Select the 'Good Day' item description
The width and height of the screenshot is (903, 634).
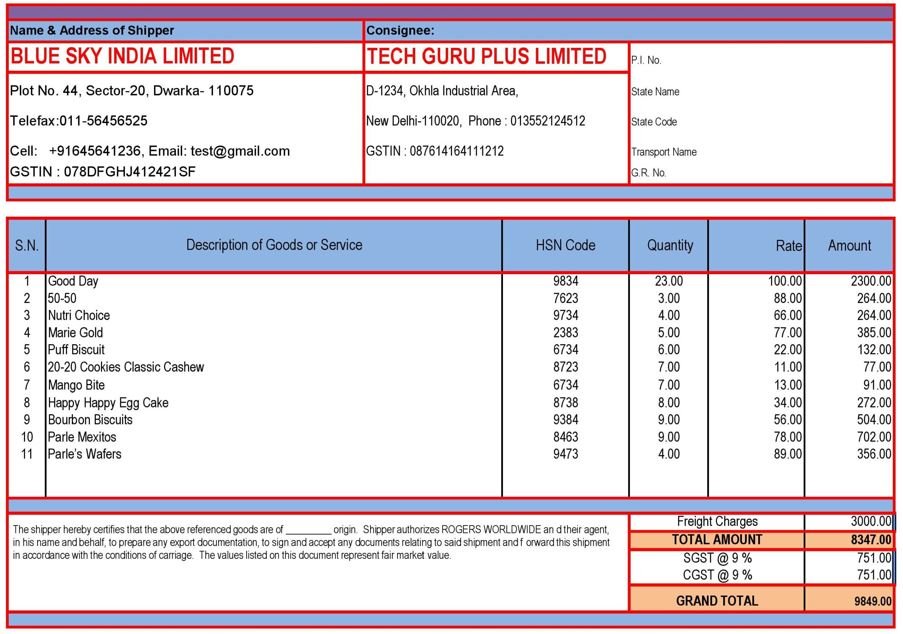pos(73,281)
